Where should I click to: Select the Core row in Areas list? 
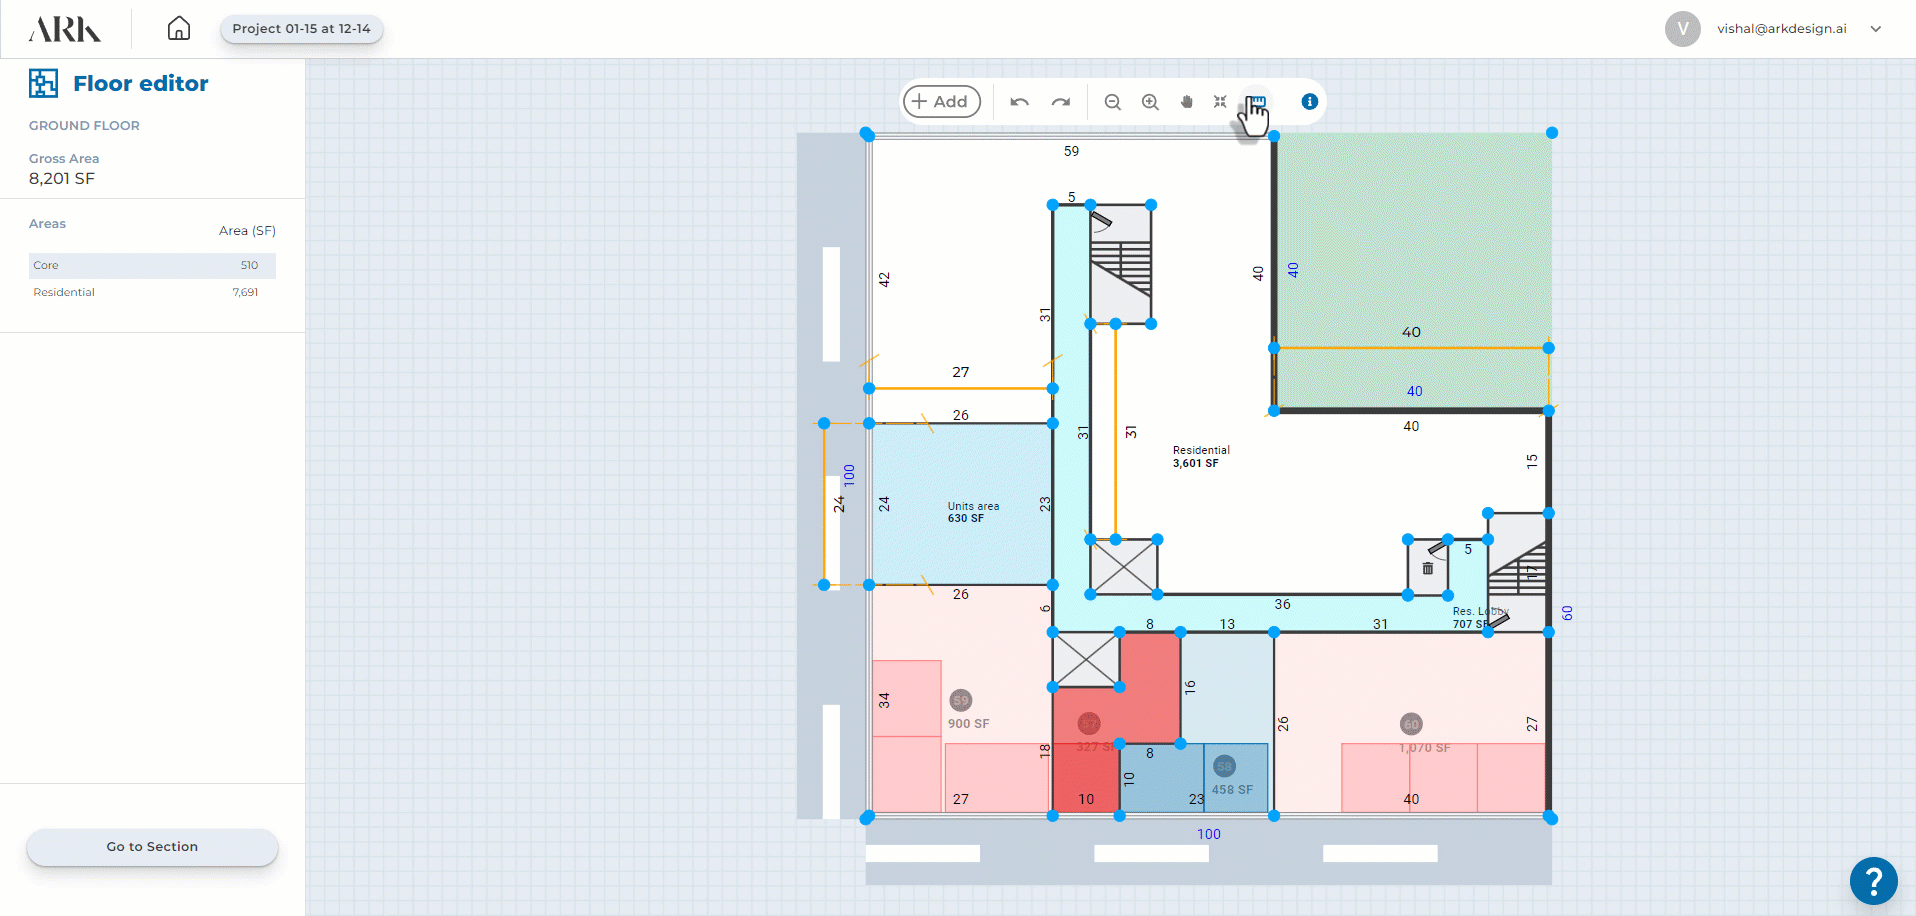click(152, 265)
